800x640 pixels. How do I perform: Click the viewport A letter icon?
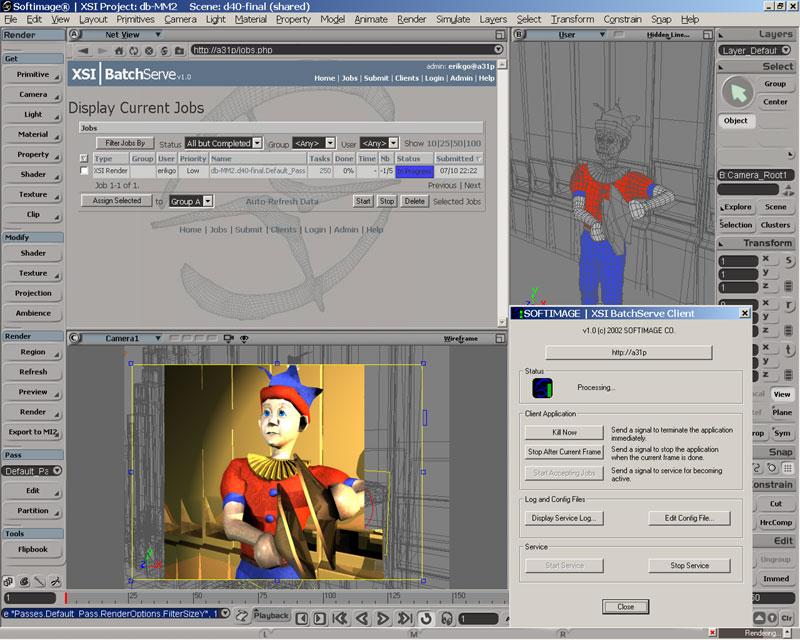click(74, 34)
